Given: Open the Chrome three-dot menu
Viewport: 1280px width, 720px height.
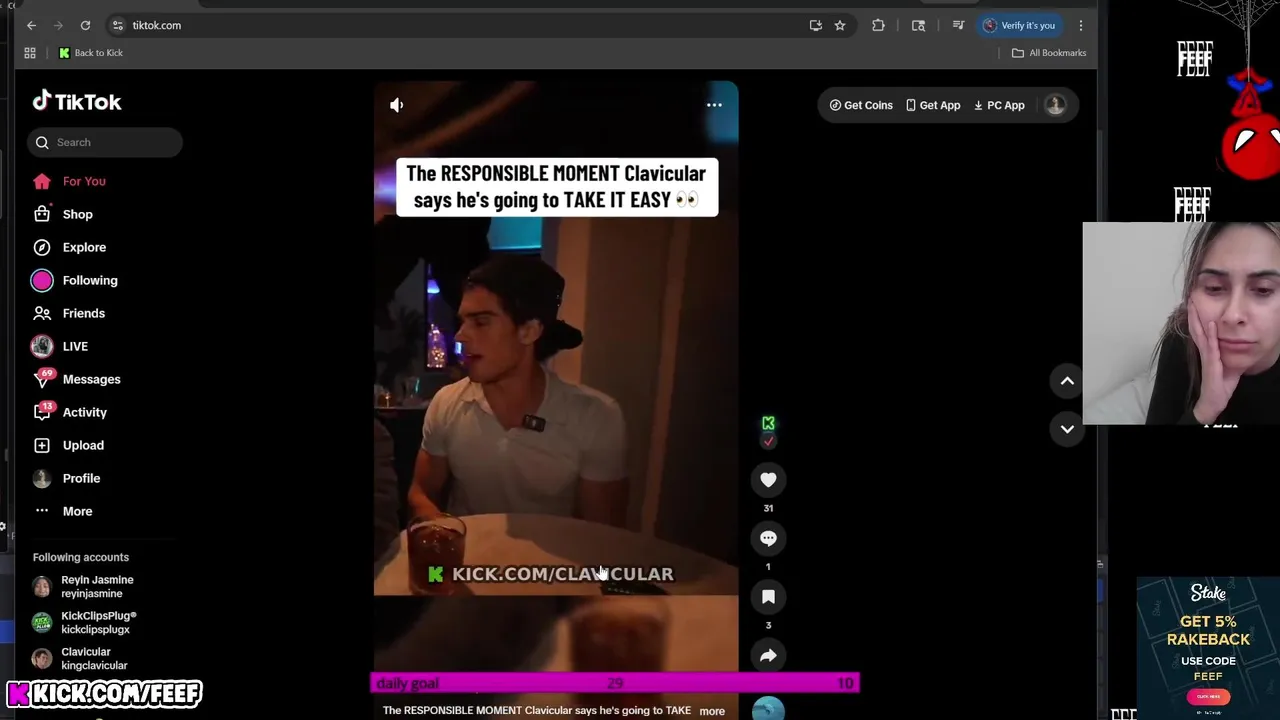Looking at the screenshot, I should (x=1080, y=25).
